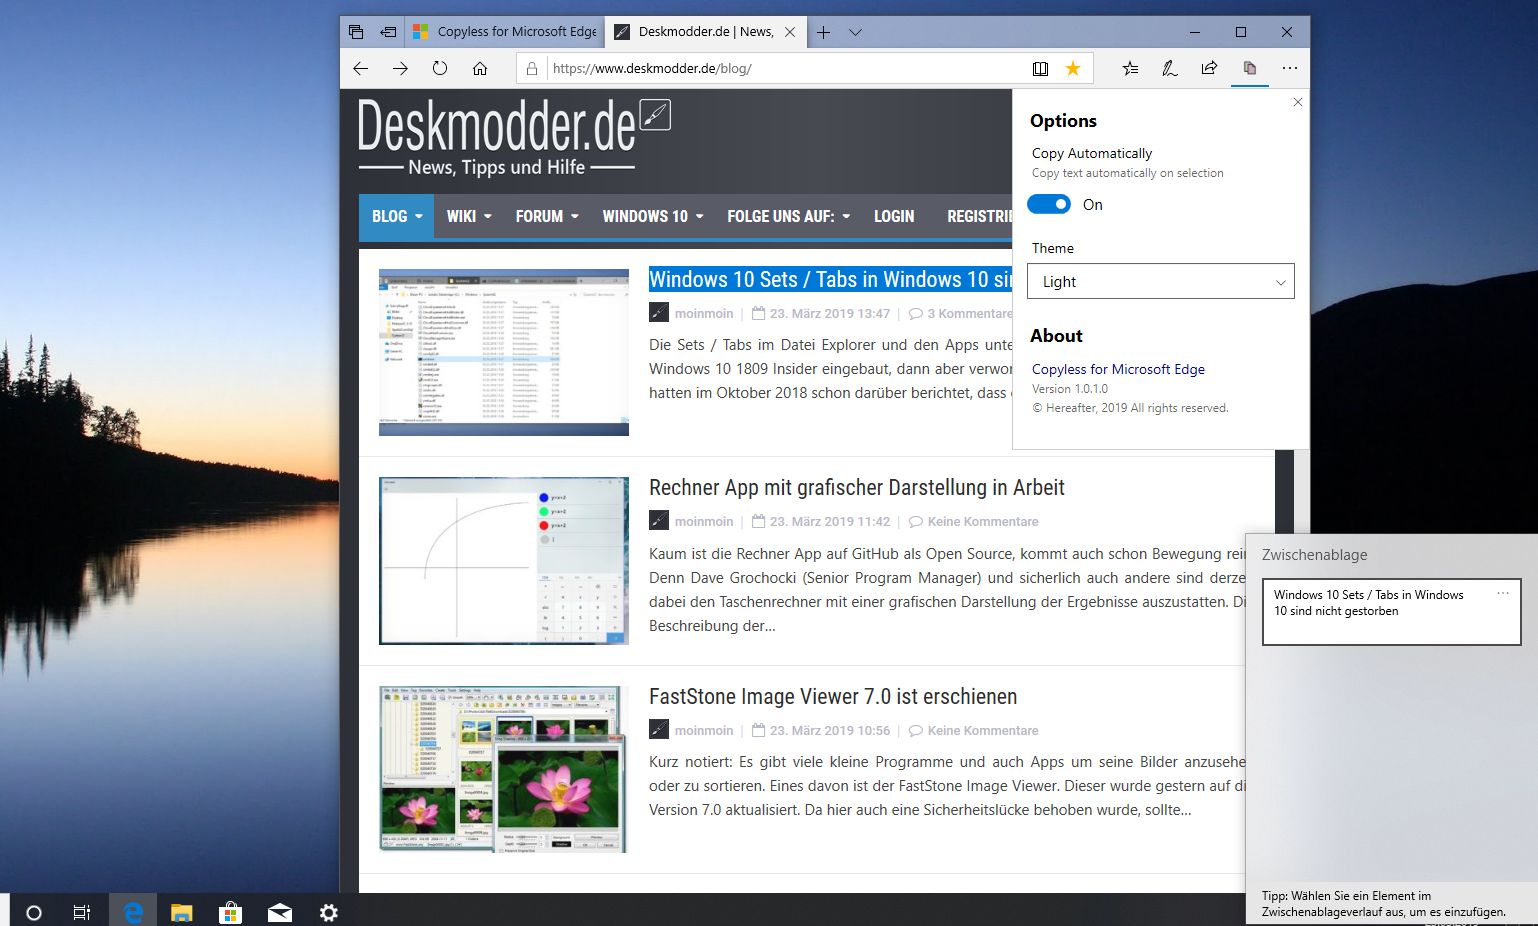Image resolution: width=1538 pixels, height=926 pixels.
Task: Click the Add notes pen icon
Action: [1169, 68]
